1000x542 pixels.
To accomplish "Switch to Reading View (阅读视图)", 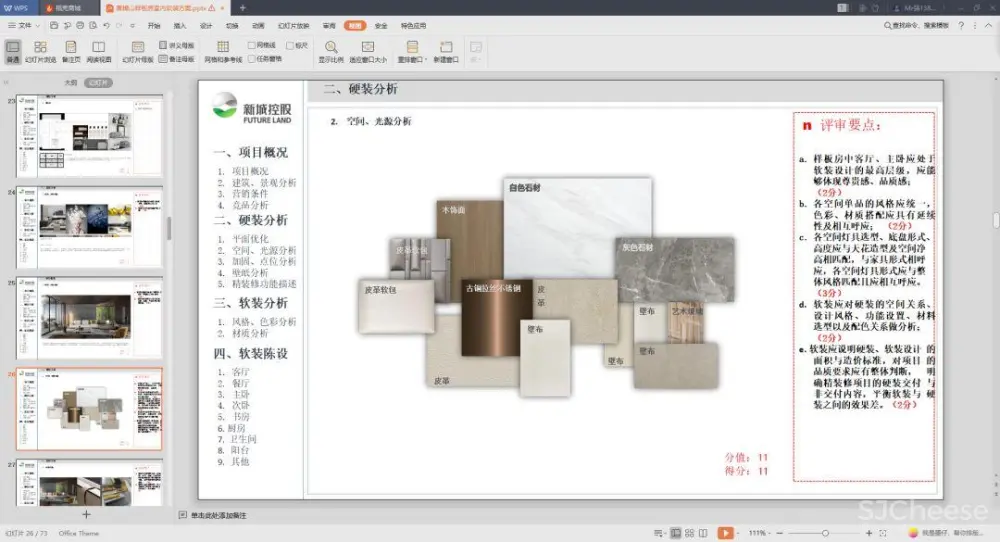I will (x=99, y=51).
